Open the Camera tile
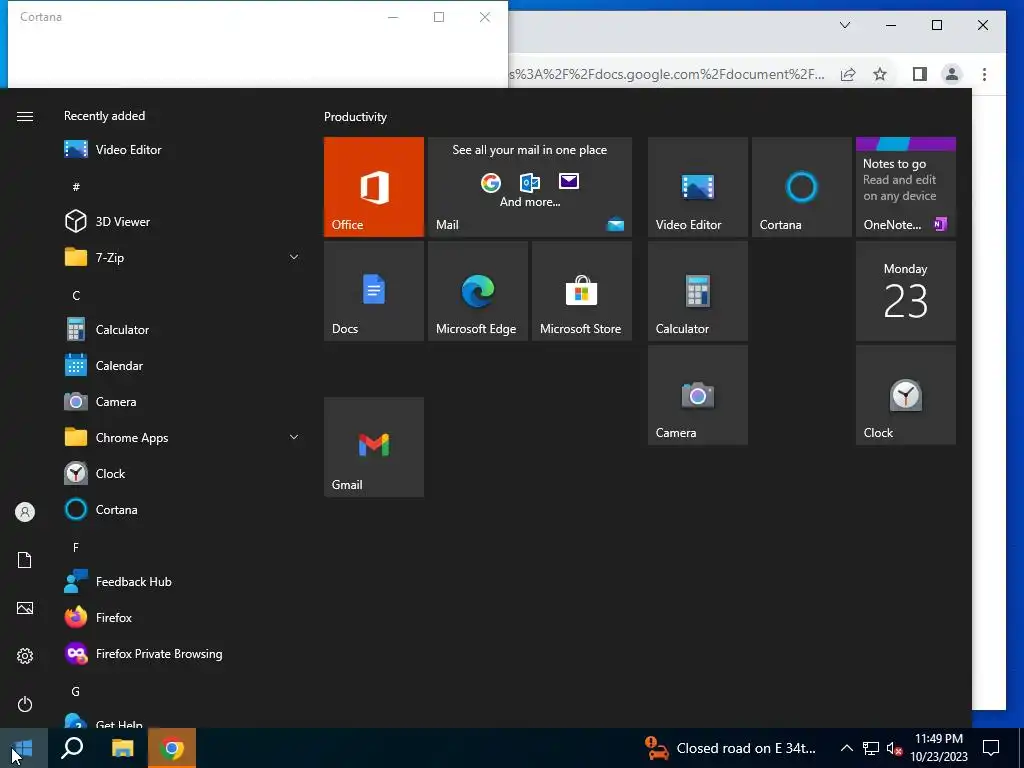This screenshot has width=1024, height=768. pos(697,395)
